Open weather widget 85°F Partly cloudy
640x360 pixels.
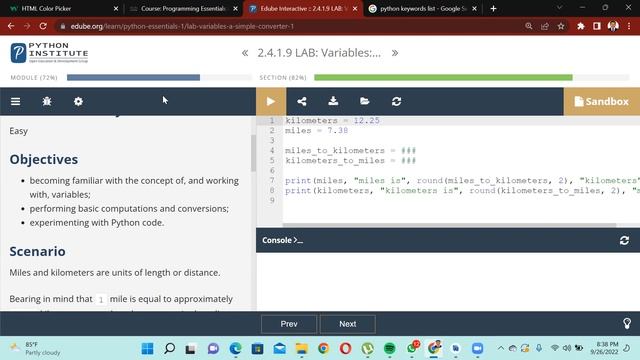(36, 349)
